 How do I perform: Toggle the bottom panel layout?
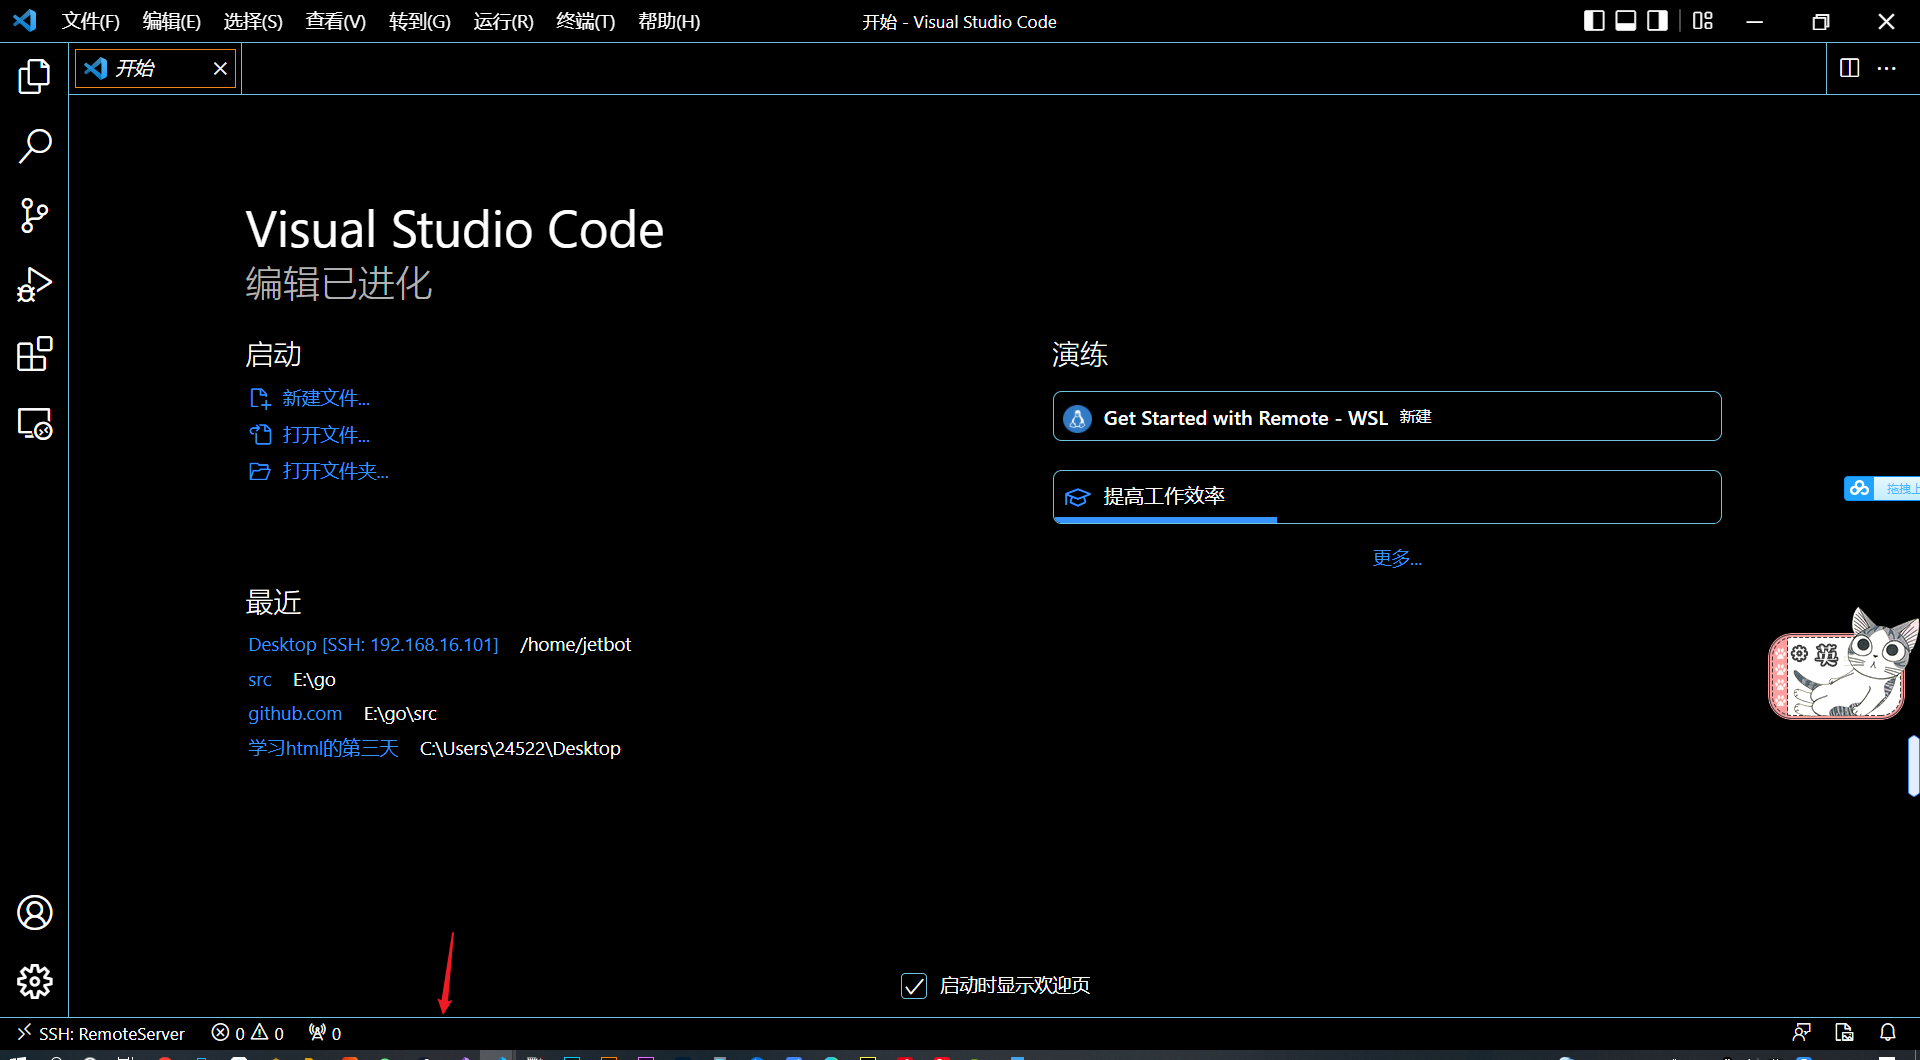tap(1626, 21)
